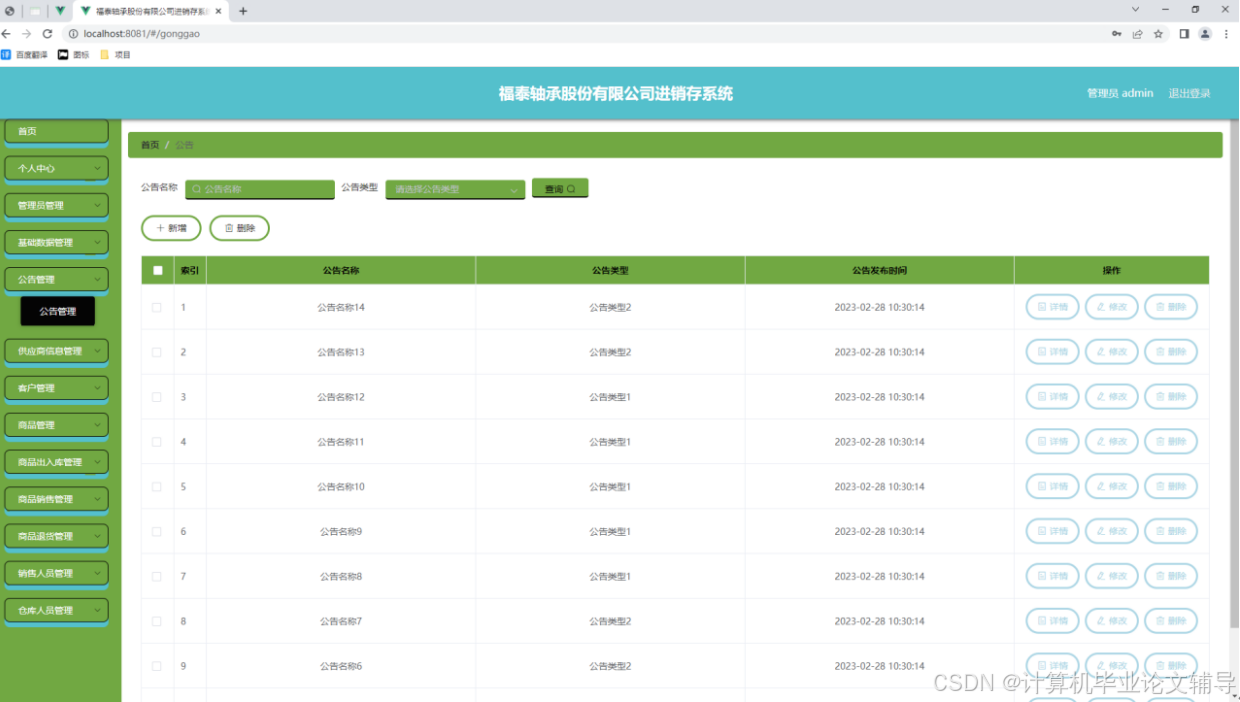
Task: Click 修改 for 公告名称13
Action: coord(1111,352)
